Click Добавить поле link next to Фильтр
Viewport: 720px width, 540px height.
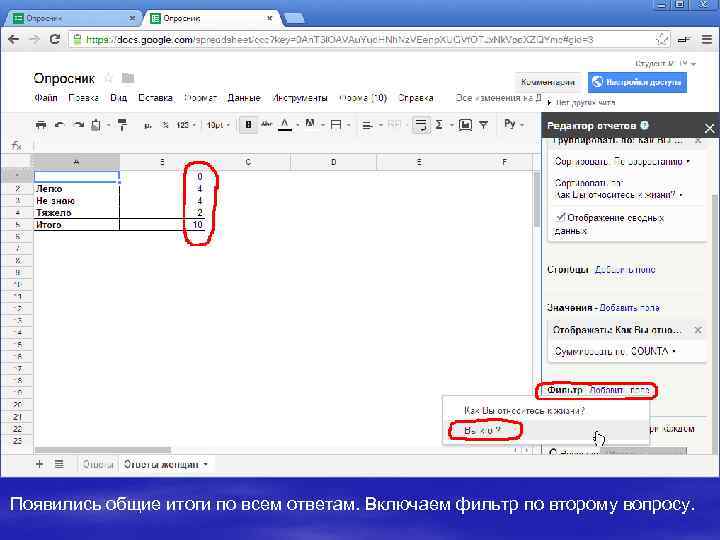click(x=619, y=390)
